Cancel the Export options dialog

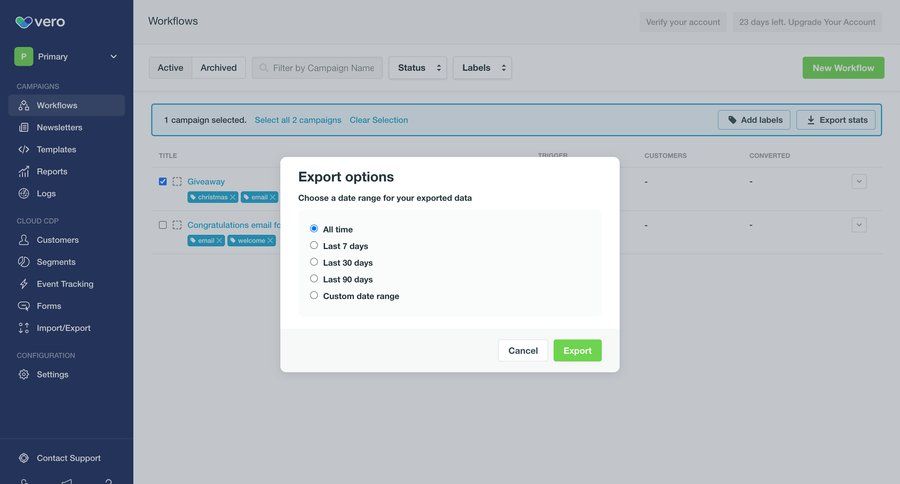(523, 350)
